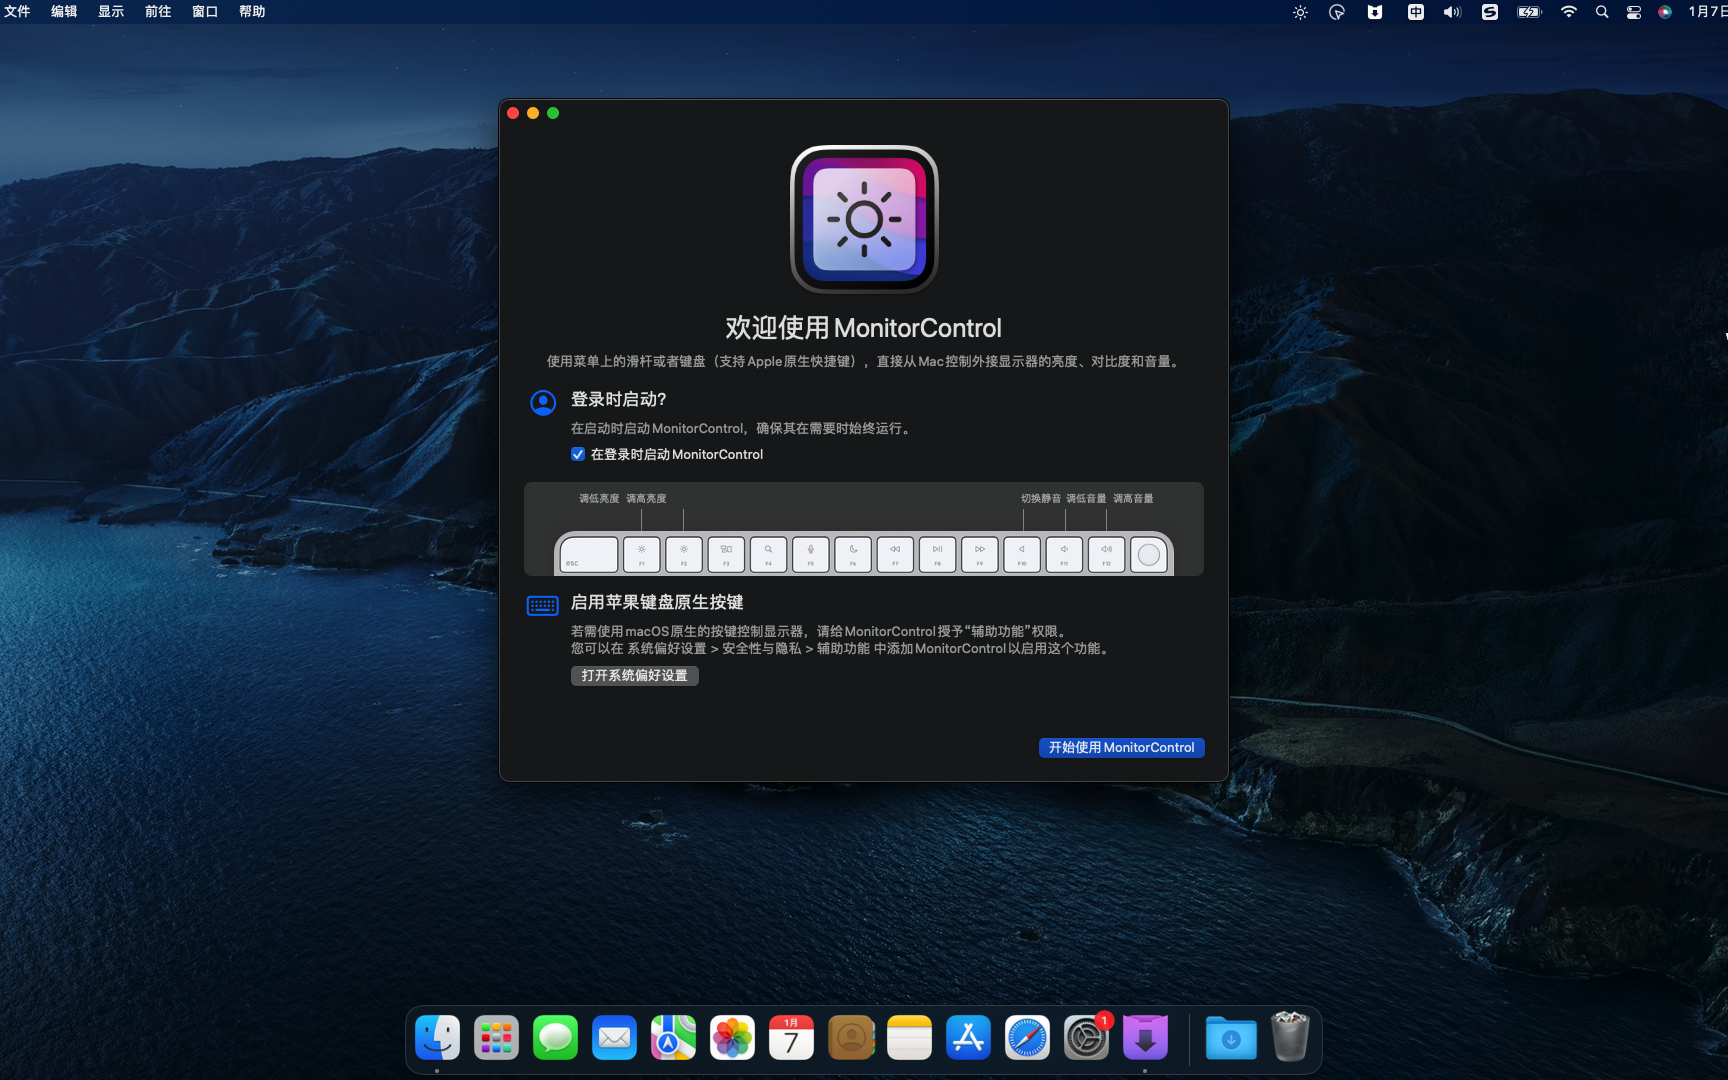
Task: Click the 登录时启动? heading
Action: pos(618,399)
